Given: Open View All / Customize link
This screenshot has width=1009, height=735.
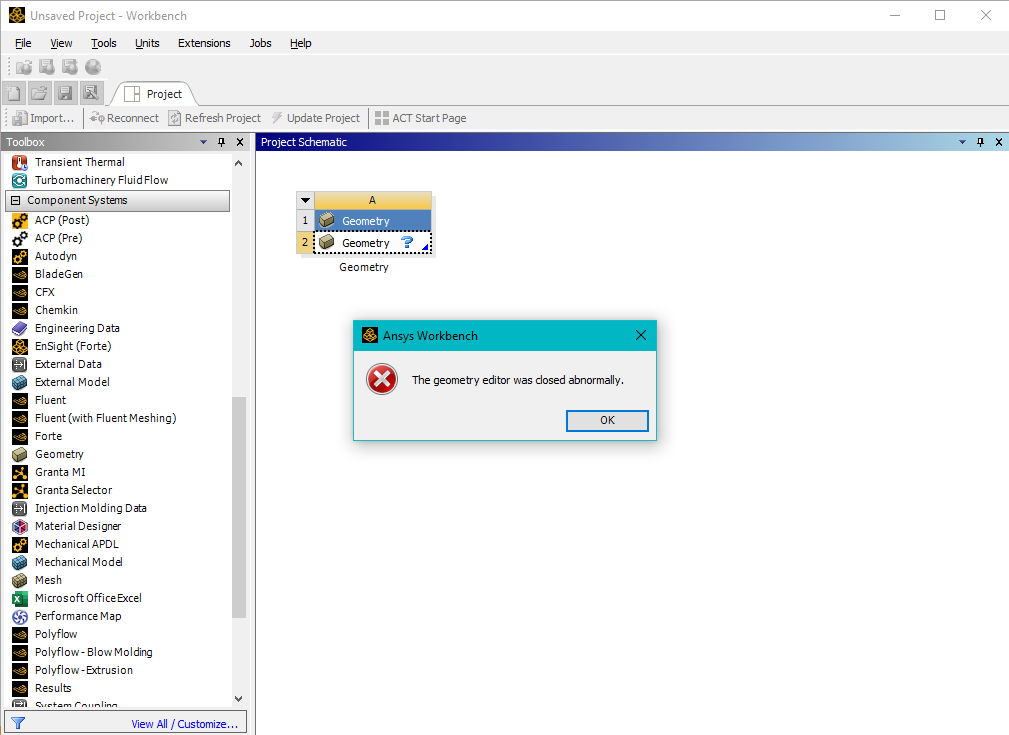Looking at the screenshot, I should 185,724.
